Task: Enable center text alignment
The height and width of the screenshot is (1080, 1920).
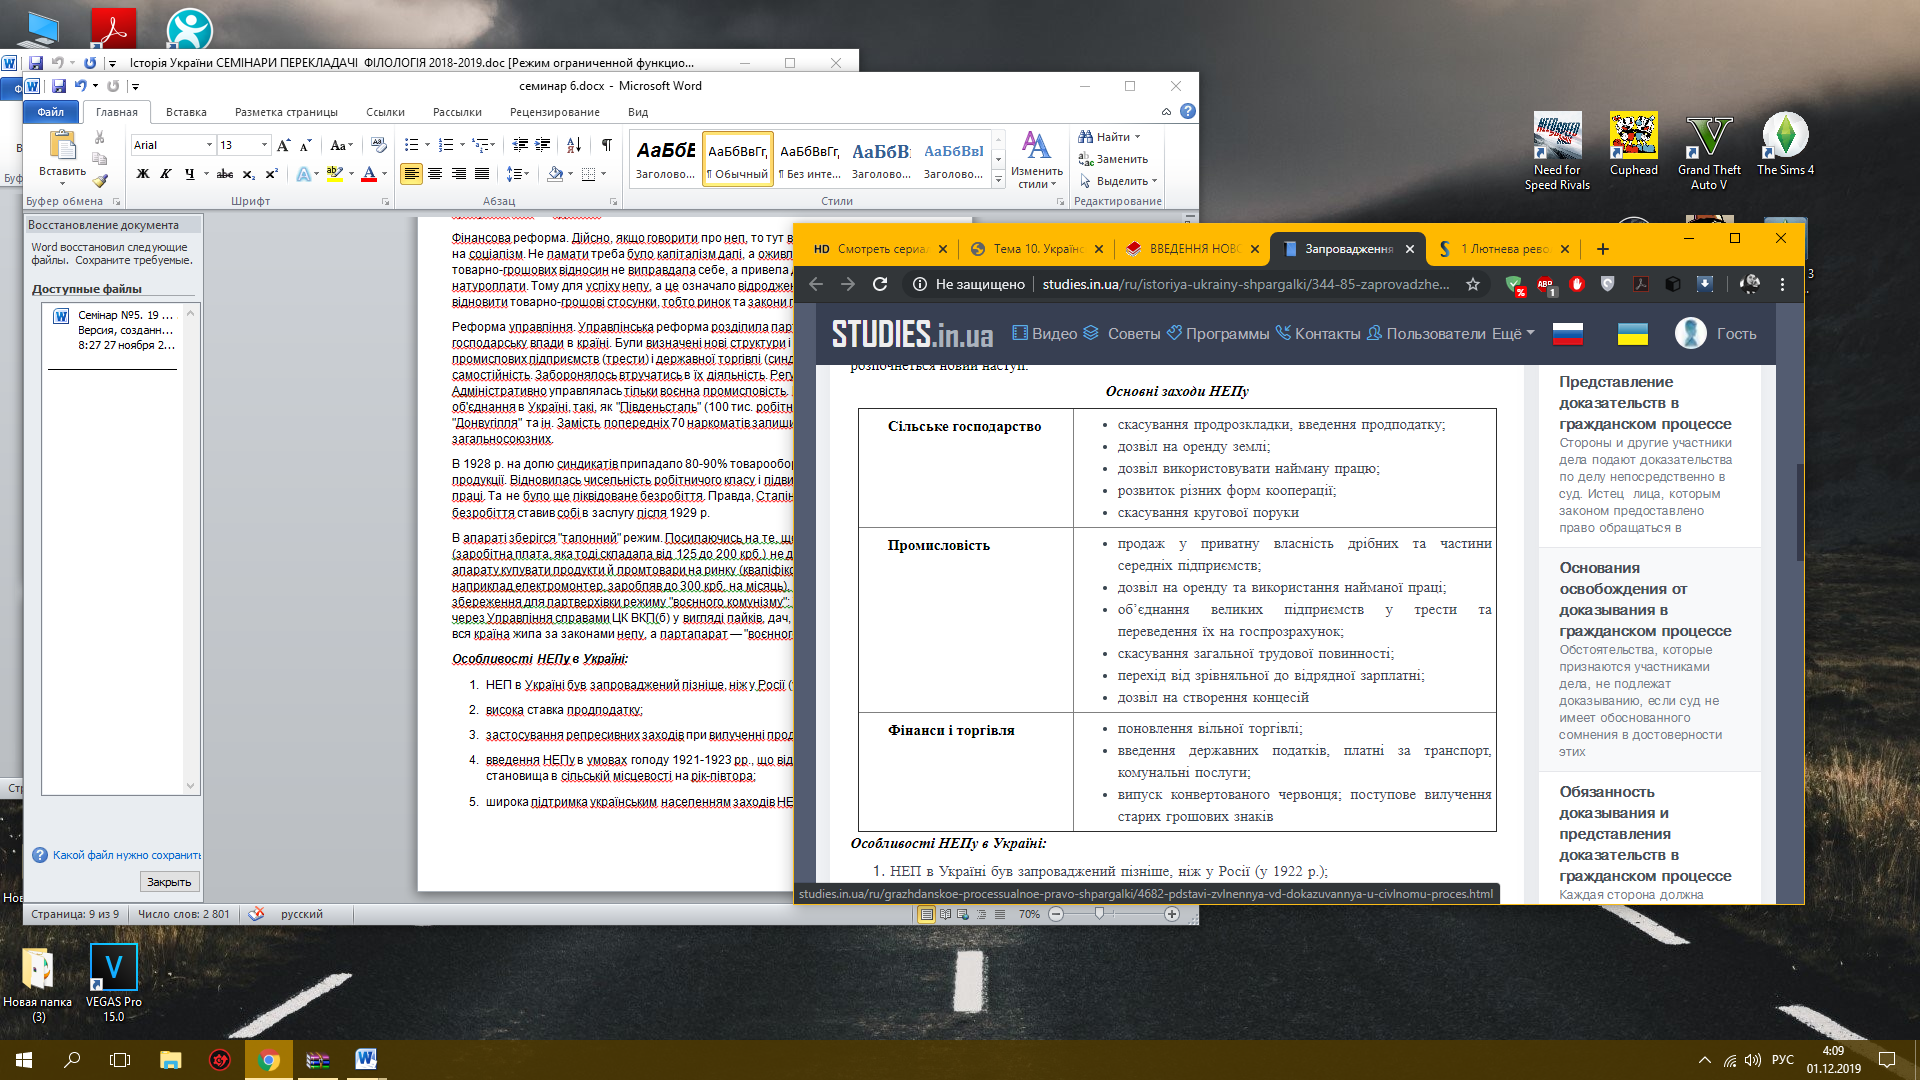Action: point(435,174)
